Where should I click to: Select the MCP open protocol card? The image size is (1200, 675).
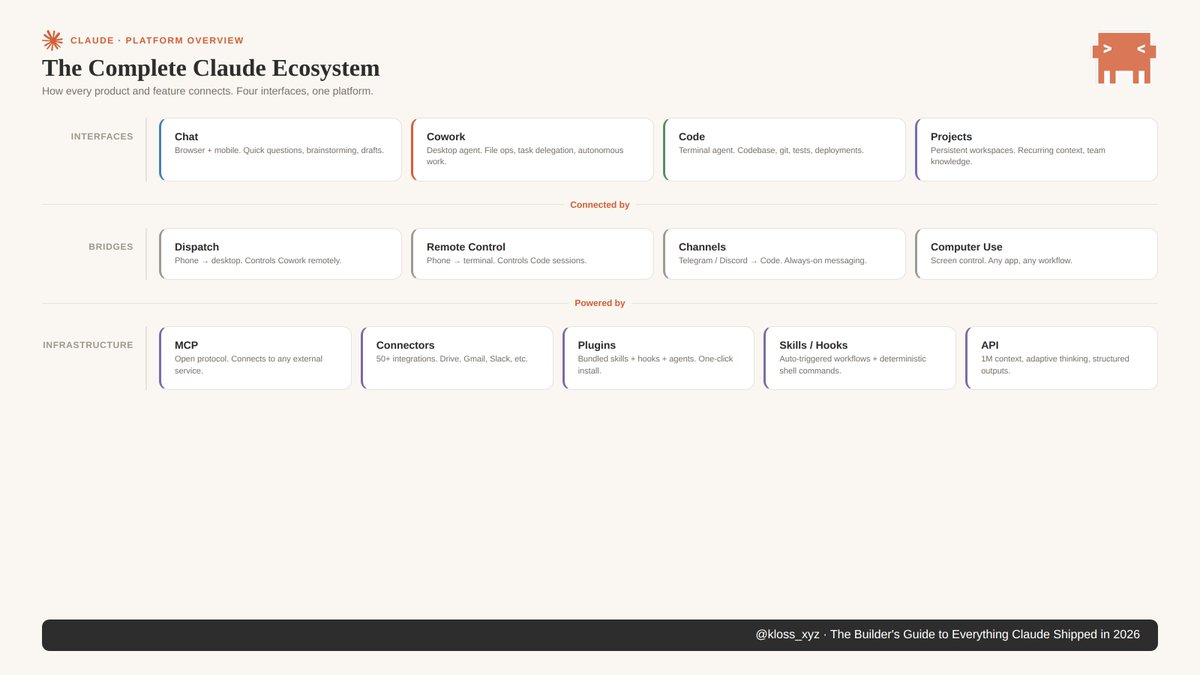coord(255,358)
